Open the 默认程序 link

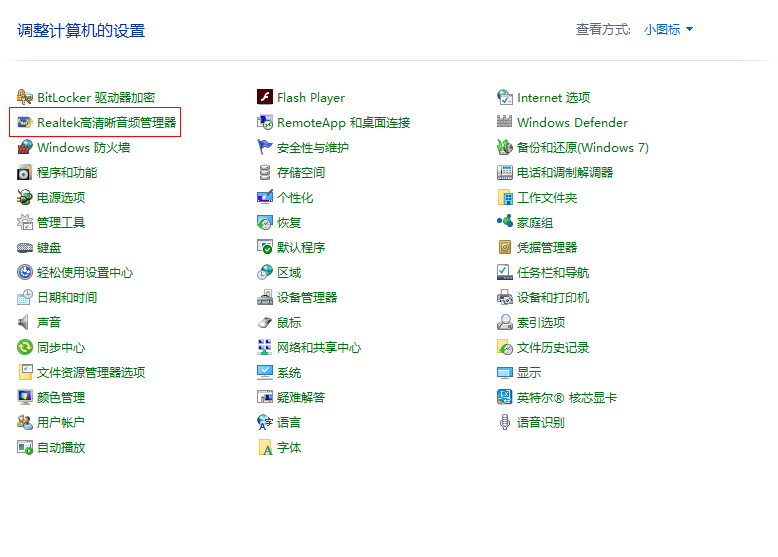tap(301, 247)
